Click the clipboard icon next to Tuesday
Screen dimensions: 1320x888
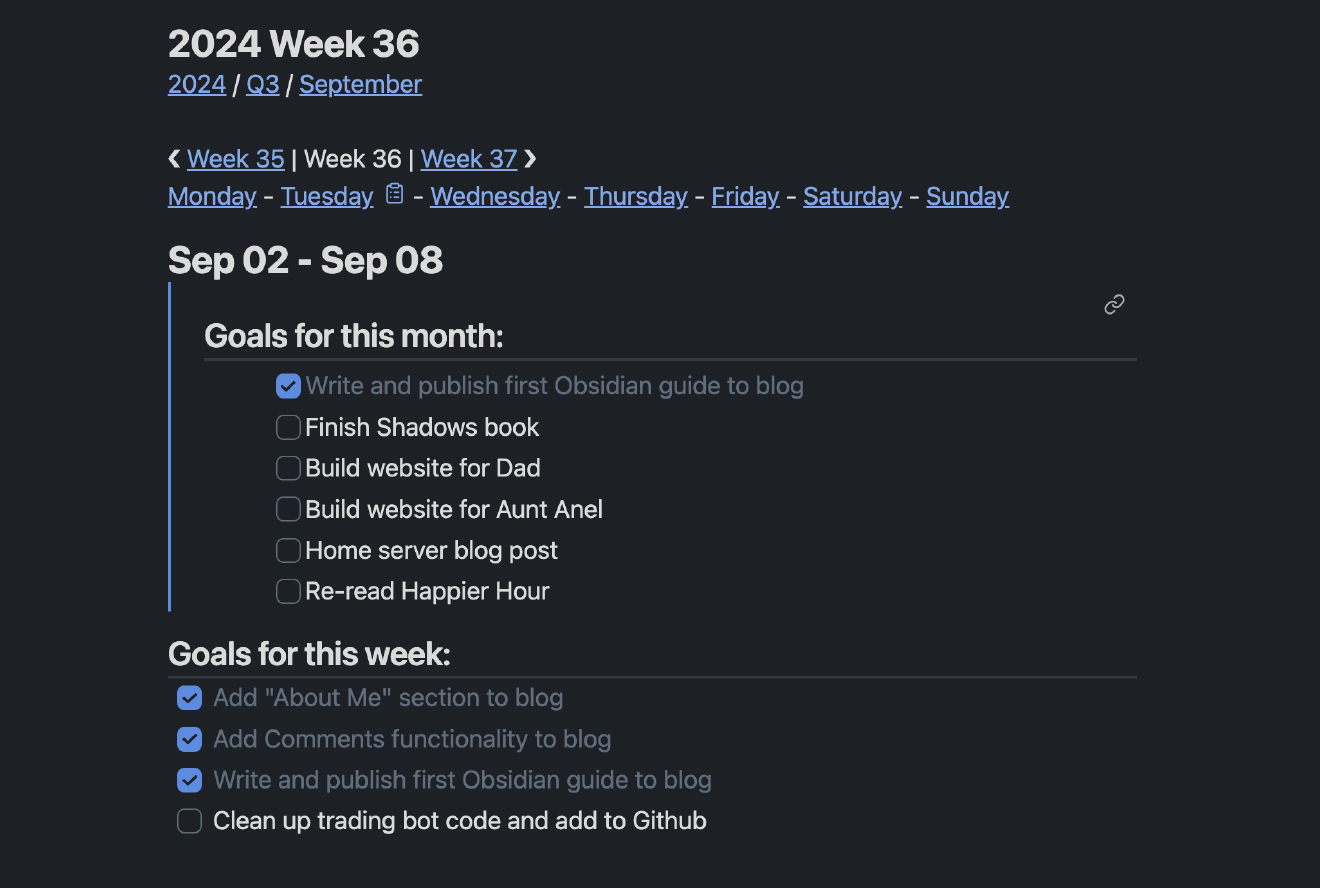[393, 193]
